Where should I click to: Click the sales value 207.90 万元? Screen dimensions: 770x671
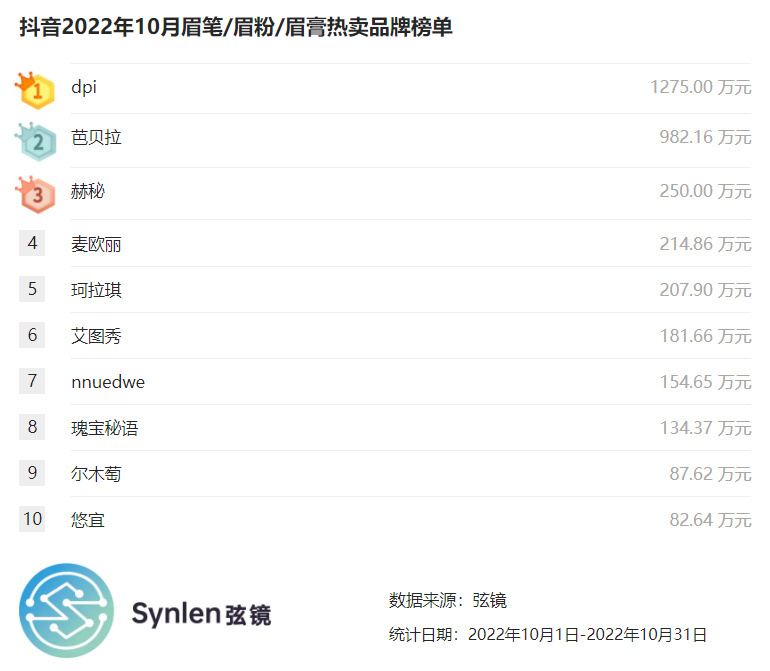[x=706, y=290]
